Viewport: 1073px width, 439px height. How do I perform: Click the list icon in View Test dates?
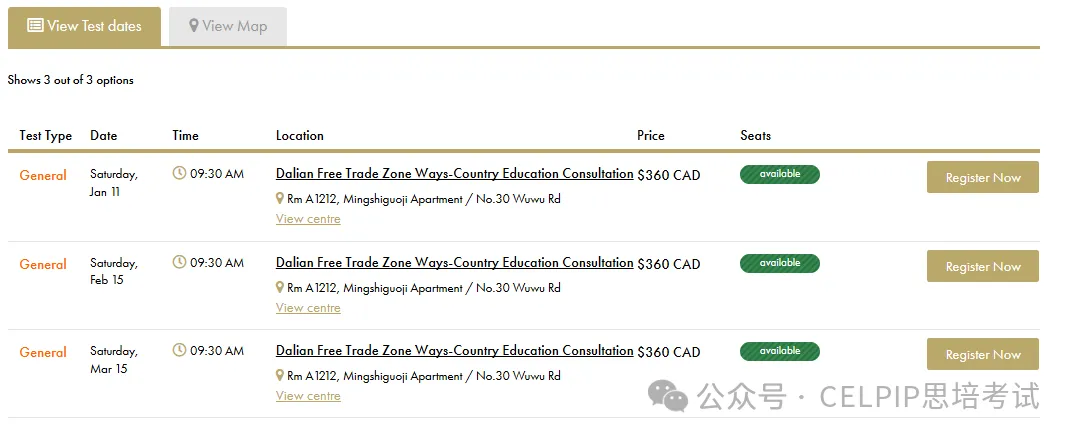click(35, 26)
